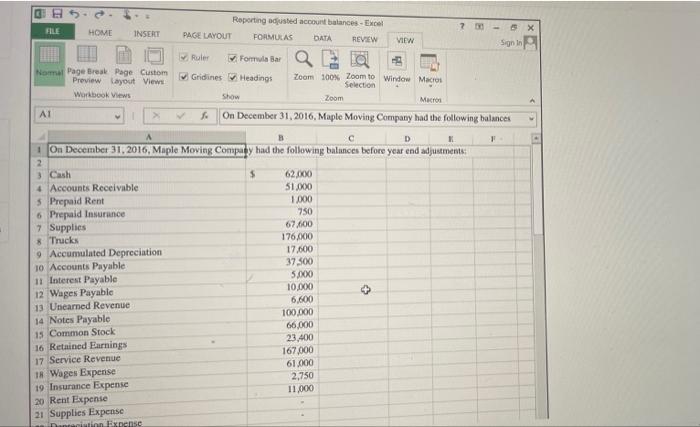Select the 176,000 value cell
The image size is (700, 427).
[x=282, y=236]
